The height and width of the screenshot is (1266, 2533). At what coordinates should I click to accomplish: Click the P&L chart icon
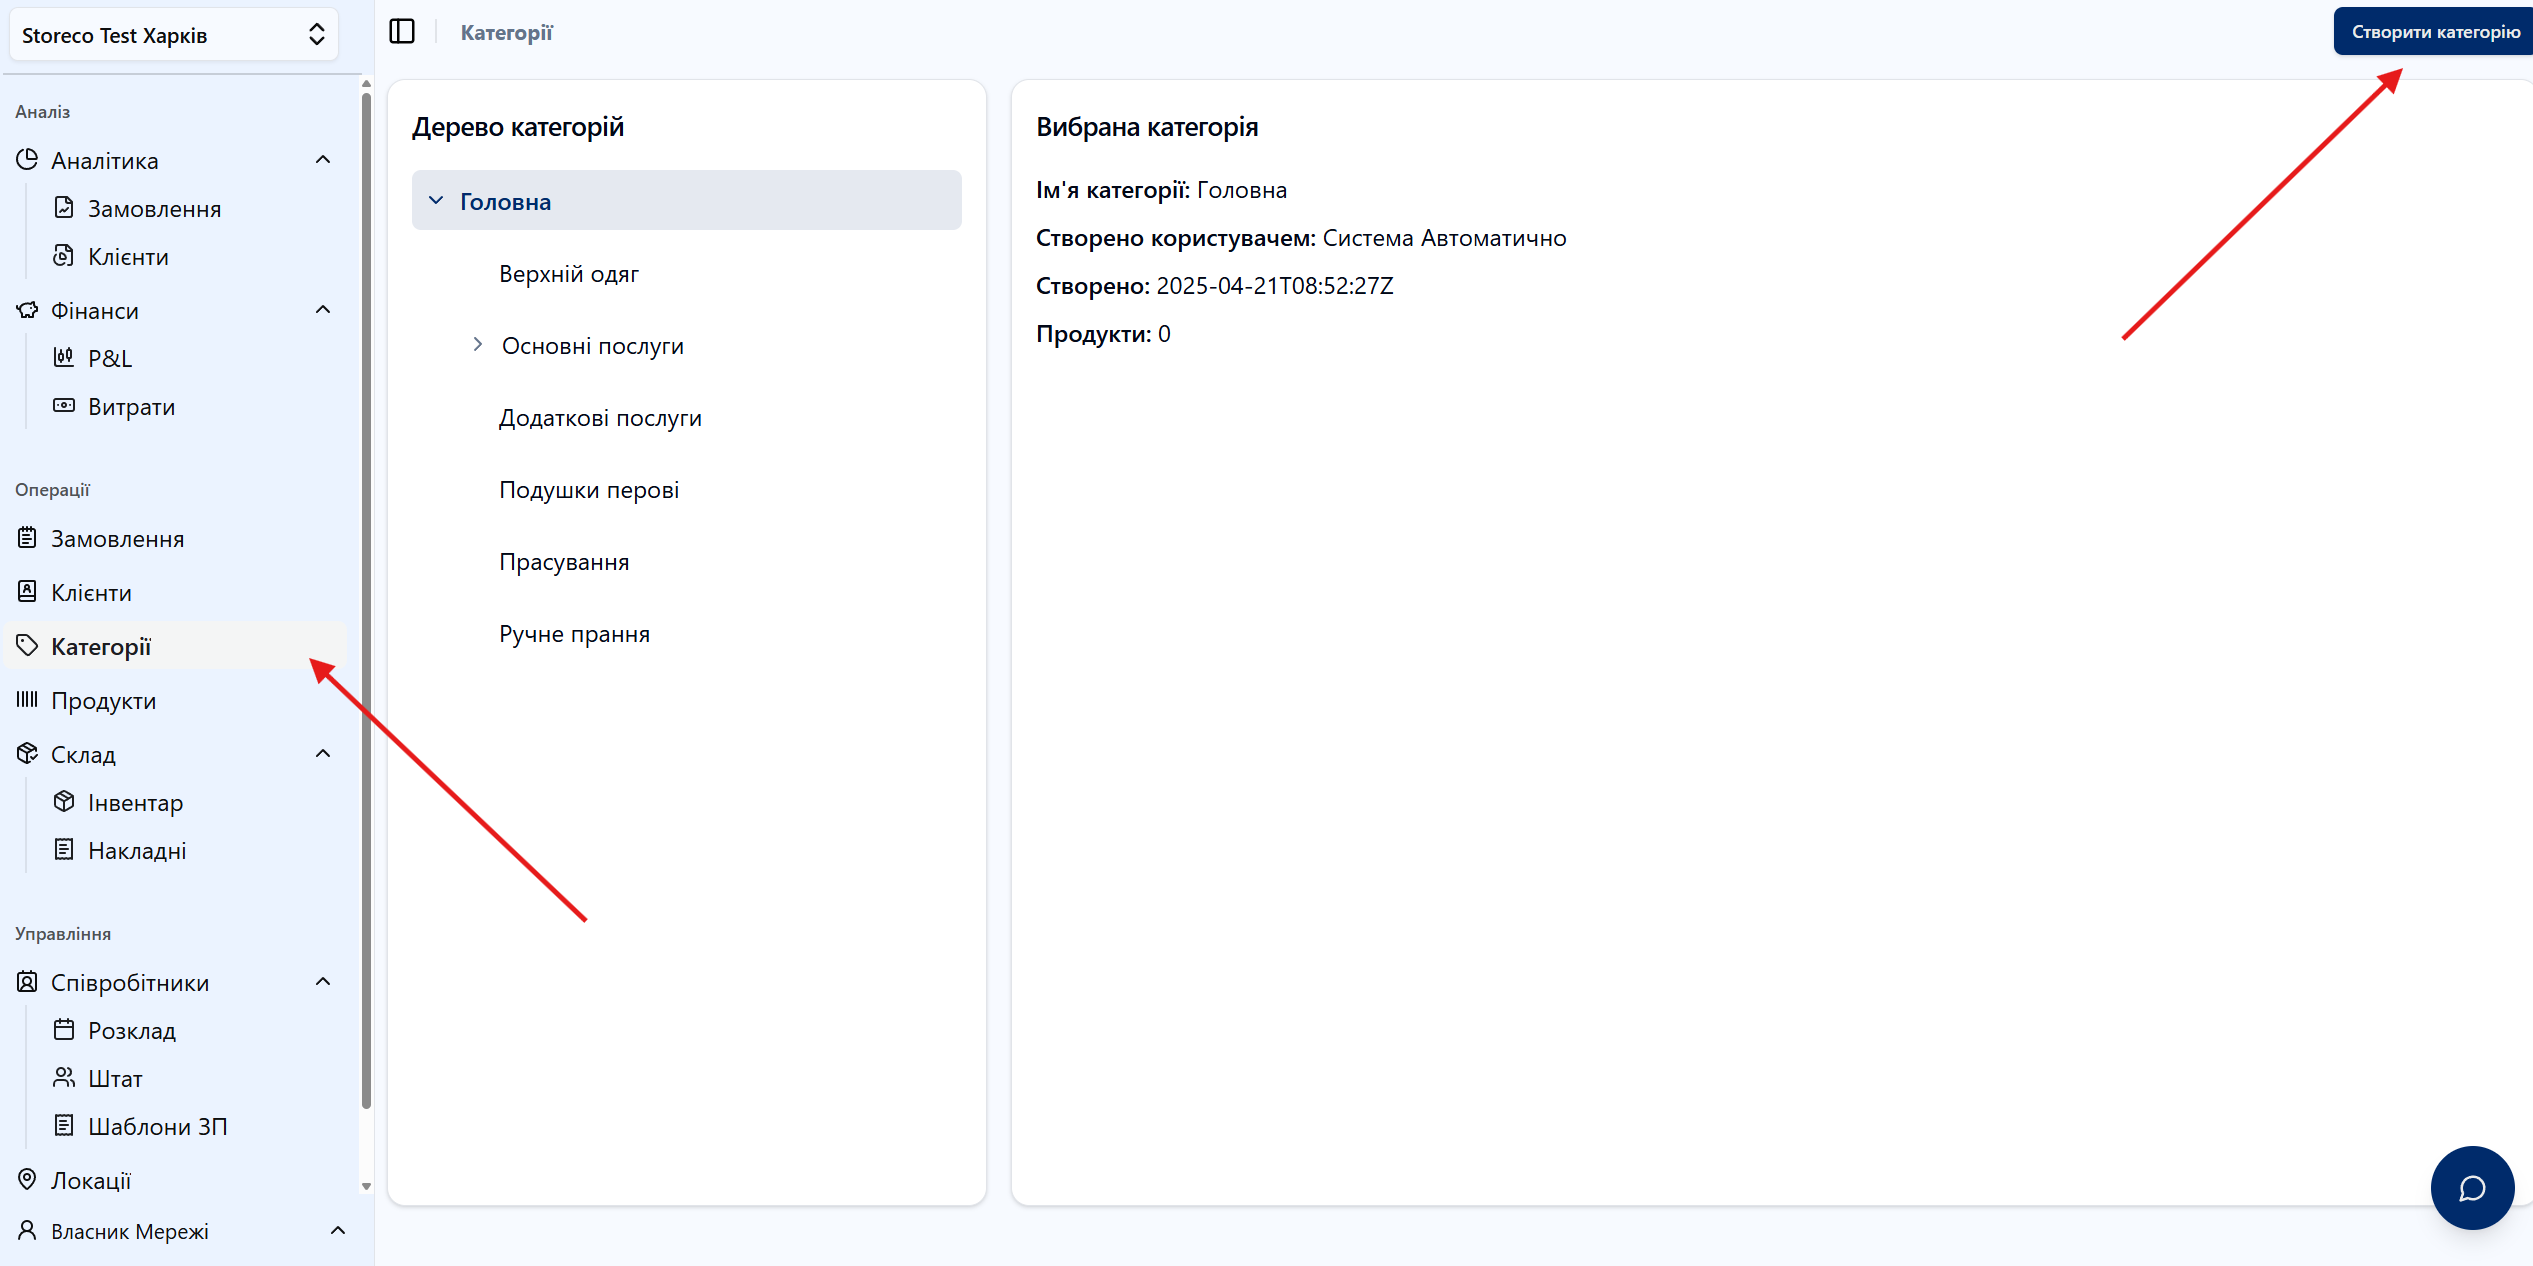click(64, 357)
